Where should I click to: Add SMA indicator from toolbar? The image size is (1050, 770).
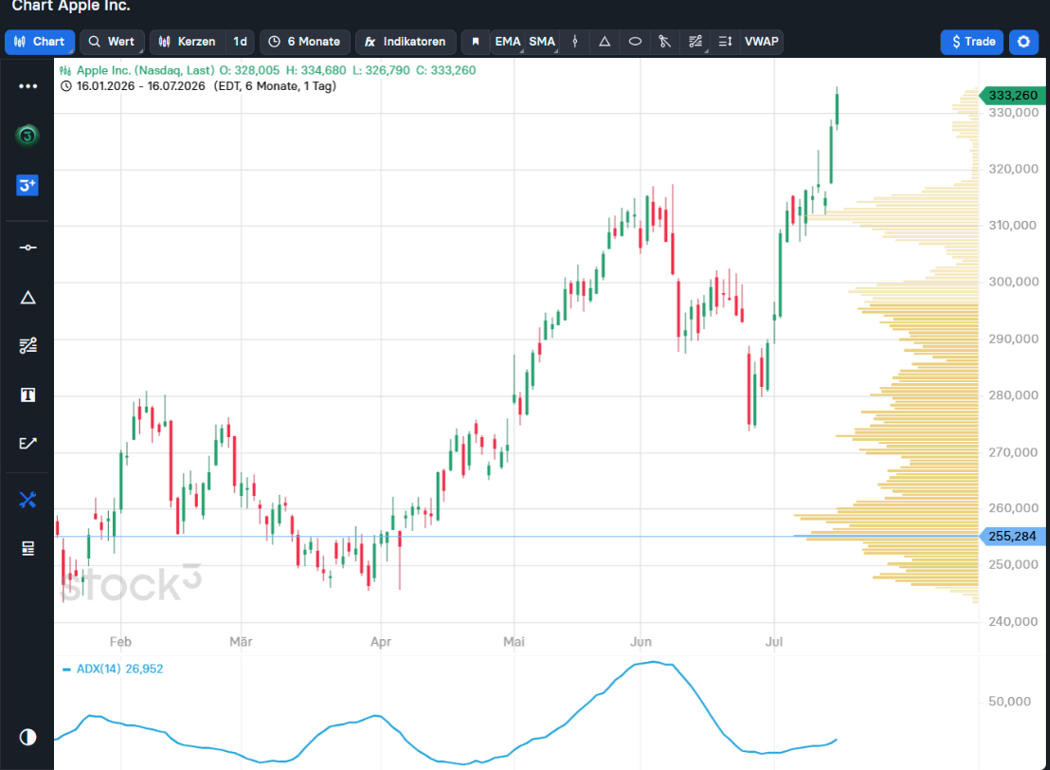542,42
